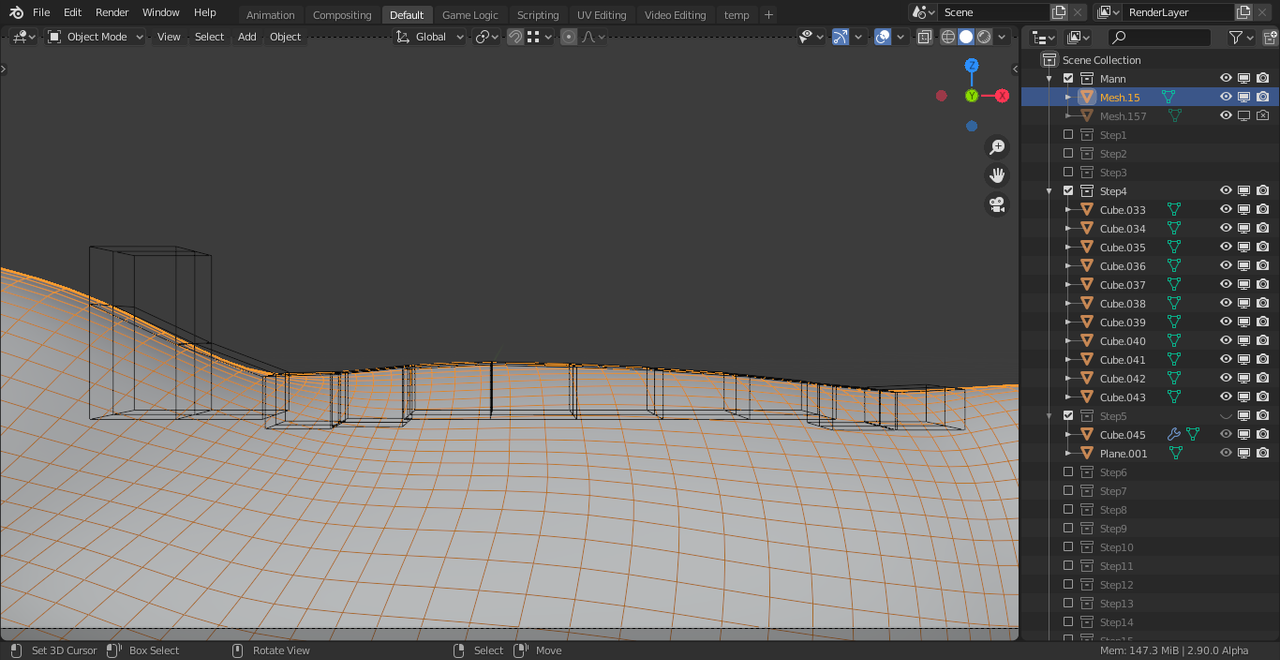The width and height of the screenshot is (1280, 660).
Task: Switch to wireframe viewport shading
Action: [948, 37]
